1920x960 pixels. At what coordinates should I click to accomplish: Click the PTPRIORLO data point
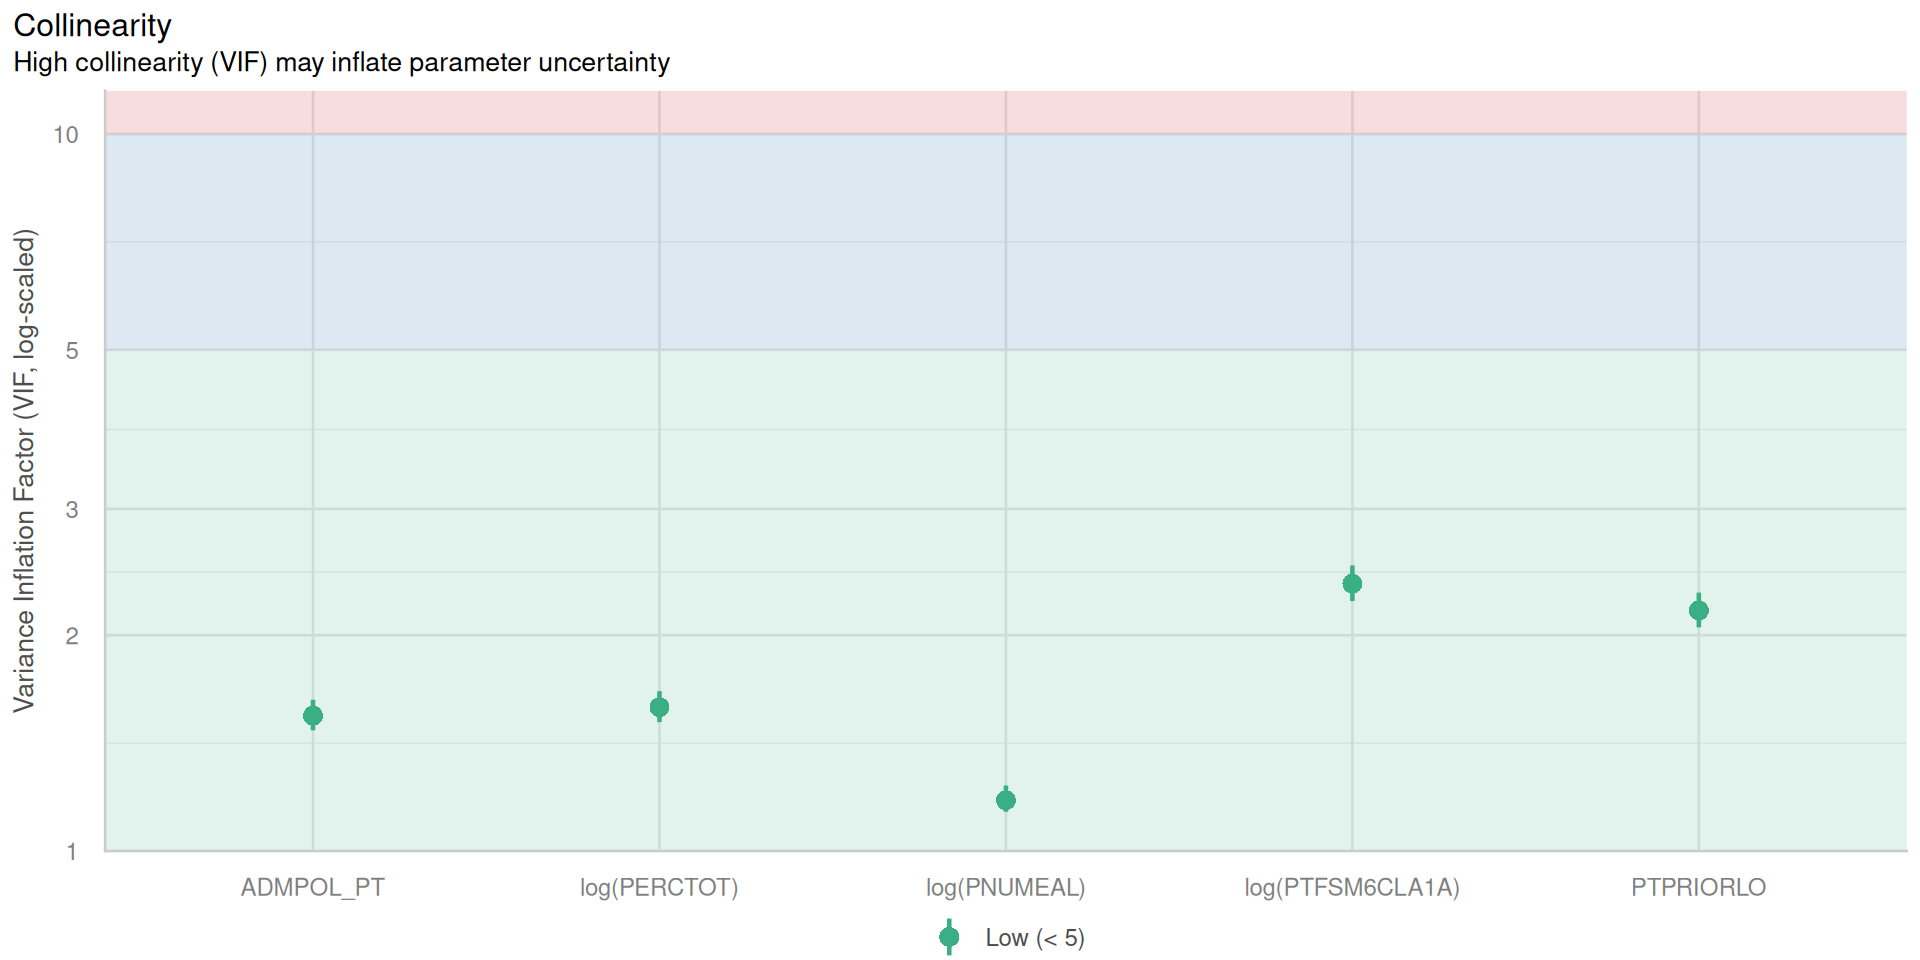[1698, 610]
